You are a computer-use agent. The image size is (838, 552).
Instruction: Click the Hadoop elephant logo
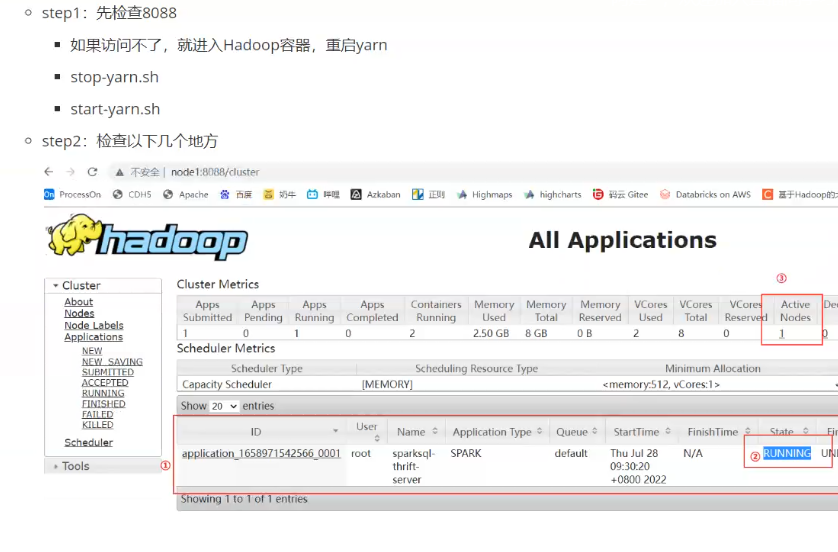click(148, 237)
